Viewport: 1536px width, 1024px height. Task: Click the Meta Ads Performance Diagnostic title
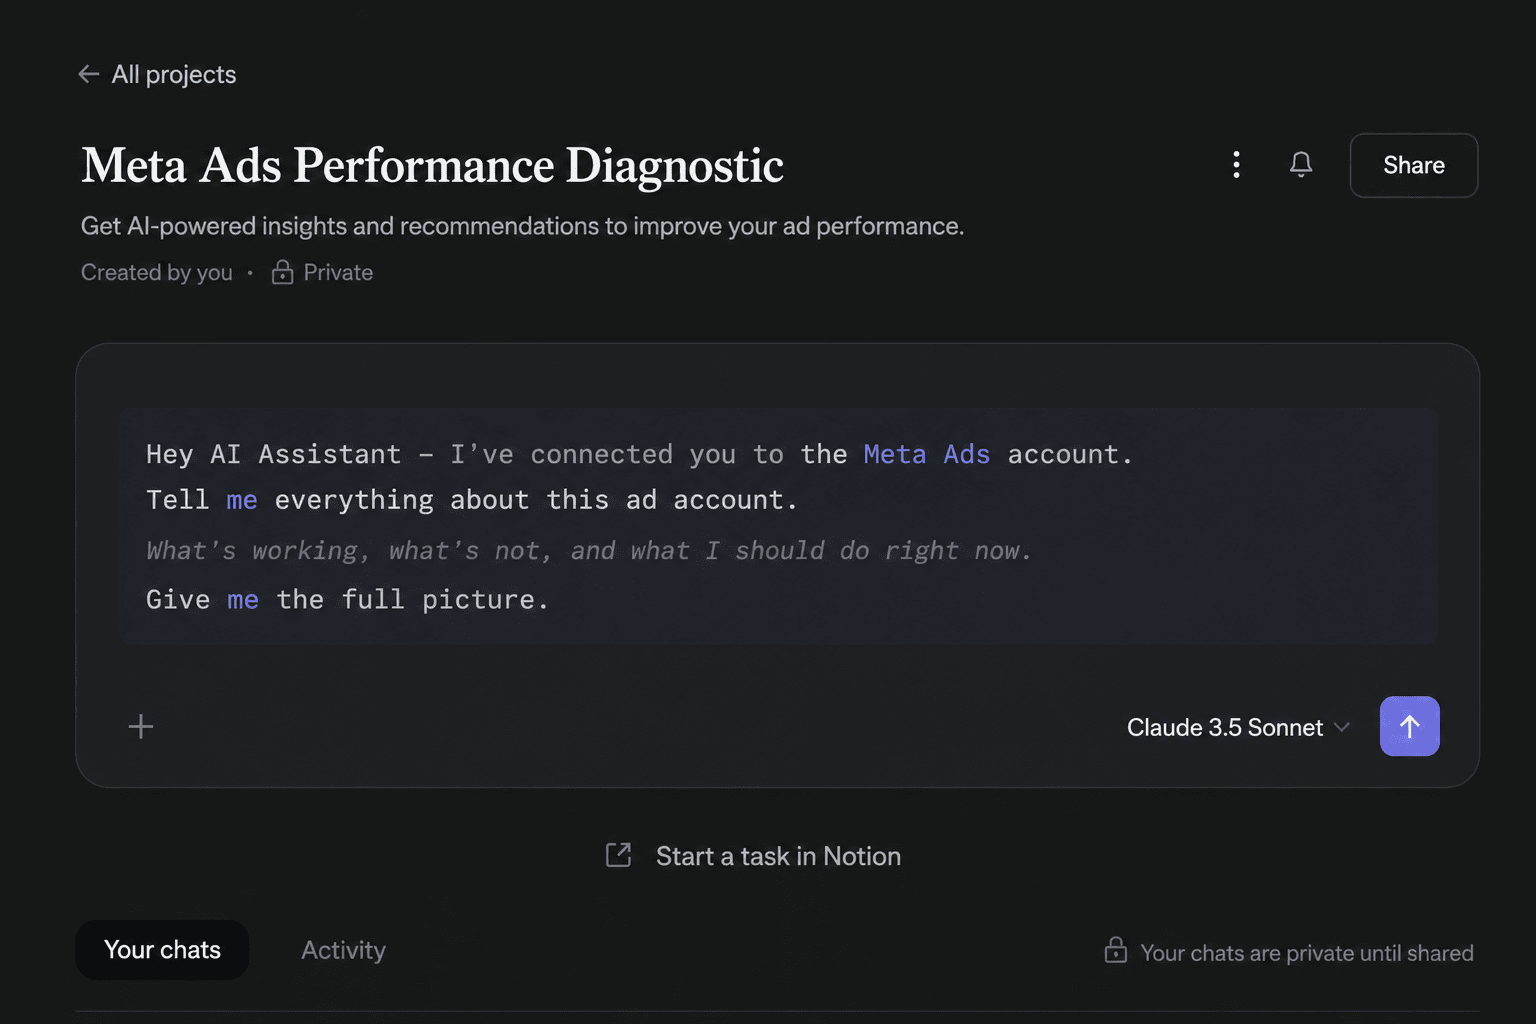pos(432,165)
